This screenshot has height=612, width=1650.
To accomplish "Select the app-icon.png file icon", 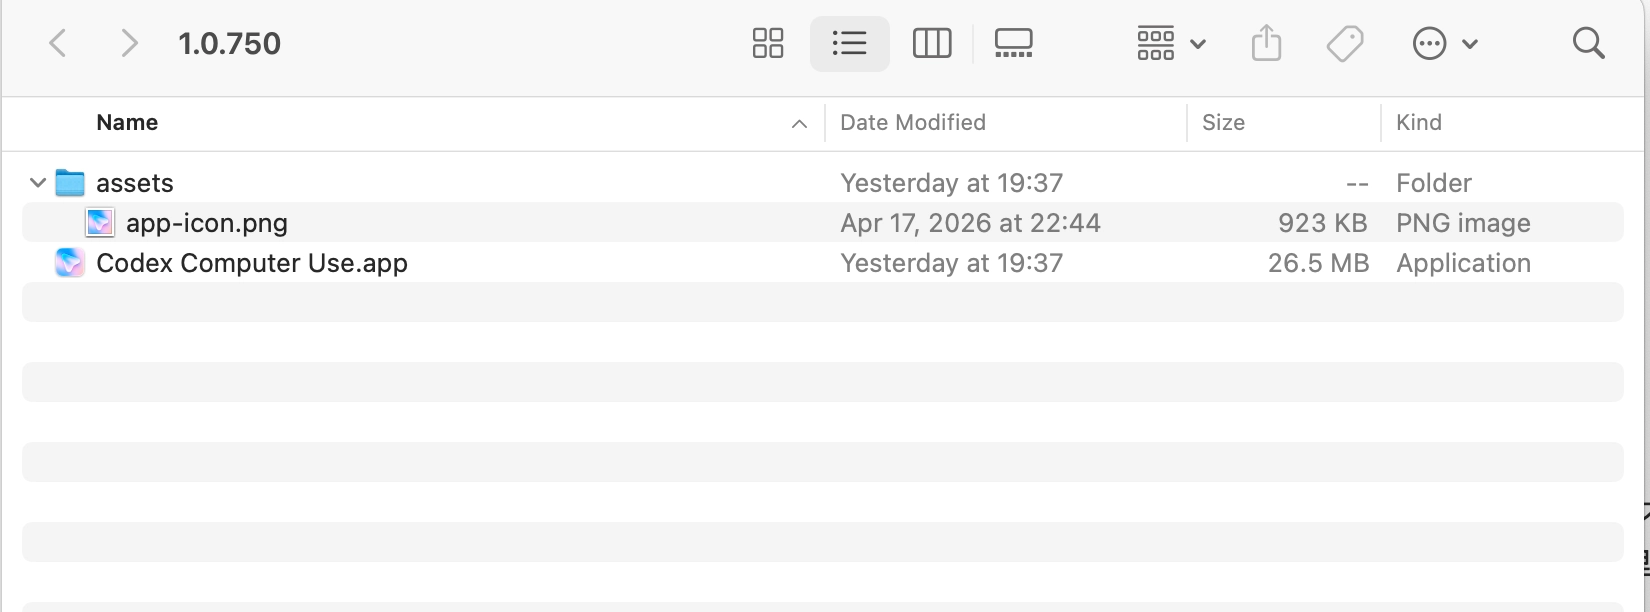I will click(x=100, y=223).
